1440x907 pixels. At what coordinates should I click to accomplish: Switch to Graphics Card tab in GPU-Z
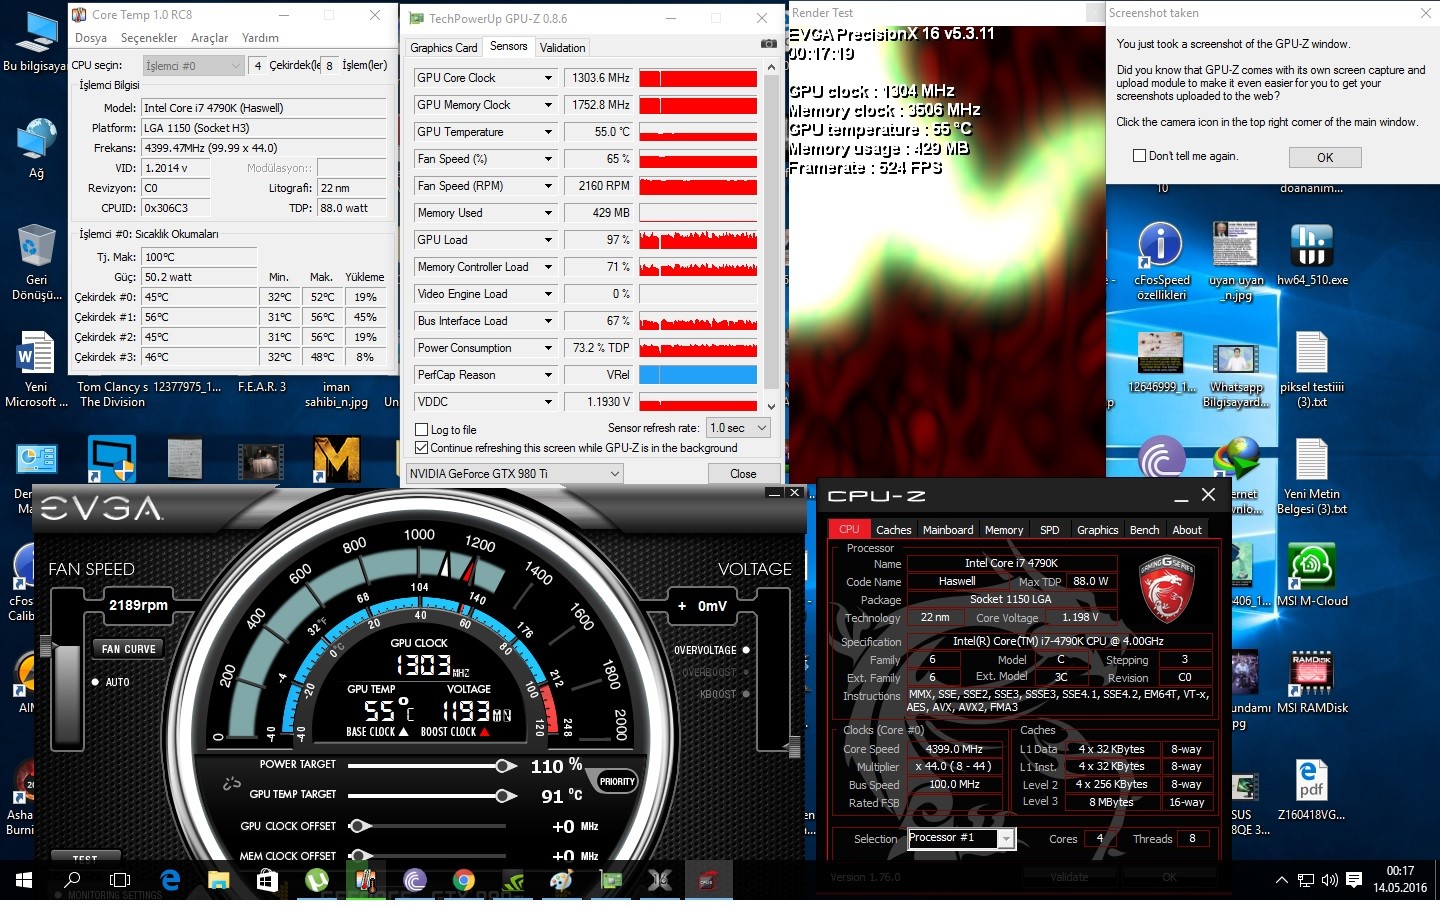click(x=444, y=48)
